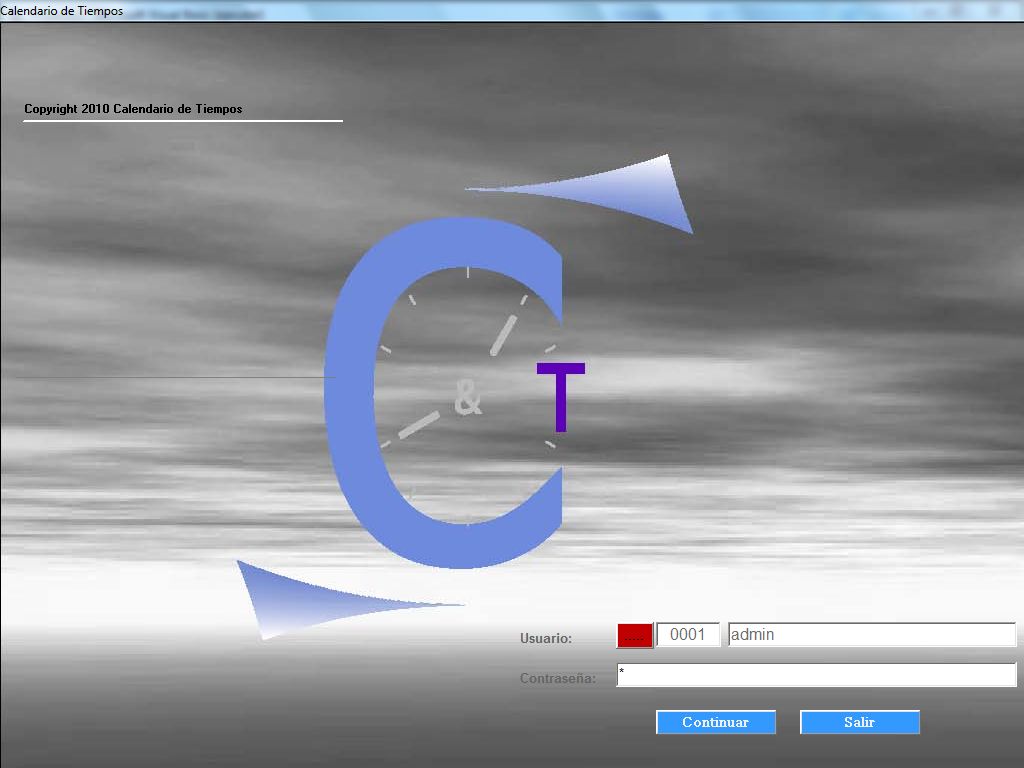Click the lower blue arrowhead graphic
The height and width of the screenshot is (768, 1024).
coord(290,598)
